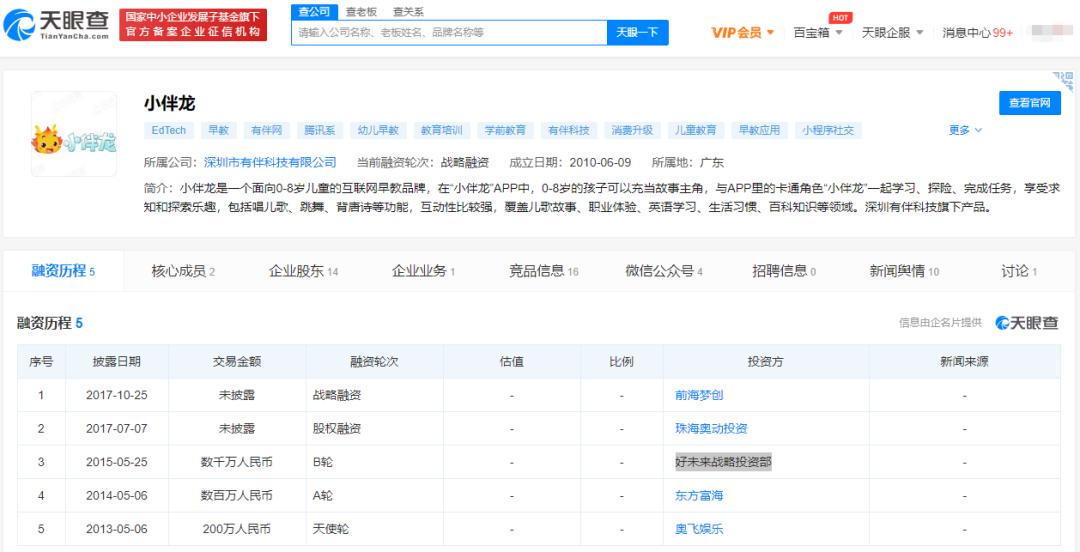Click the 数千万人民币 amount cell
Screen dimensions: 1080x552
pyautogui.click(x=237, y=462)
